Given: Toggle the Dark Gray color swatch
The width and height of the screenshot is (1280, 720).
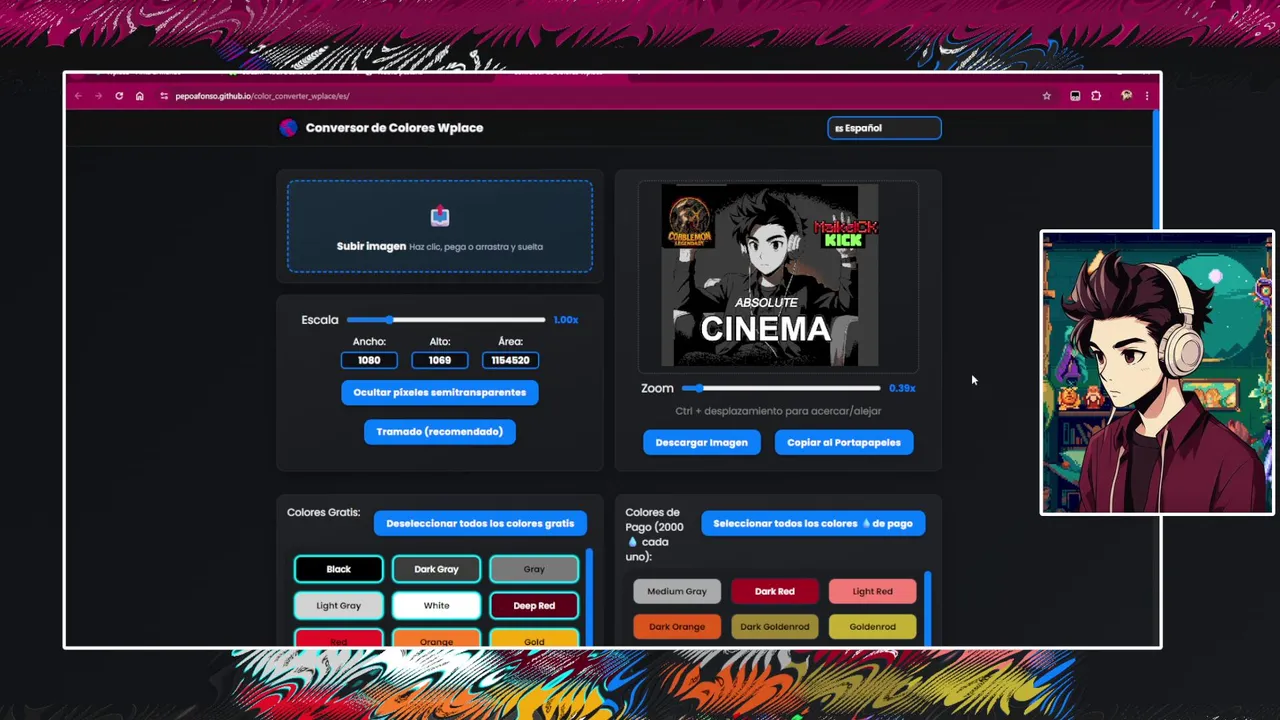Looking at the screenshot, I should pyautogui.click(x=436, y=569).
